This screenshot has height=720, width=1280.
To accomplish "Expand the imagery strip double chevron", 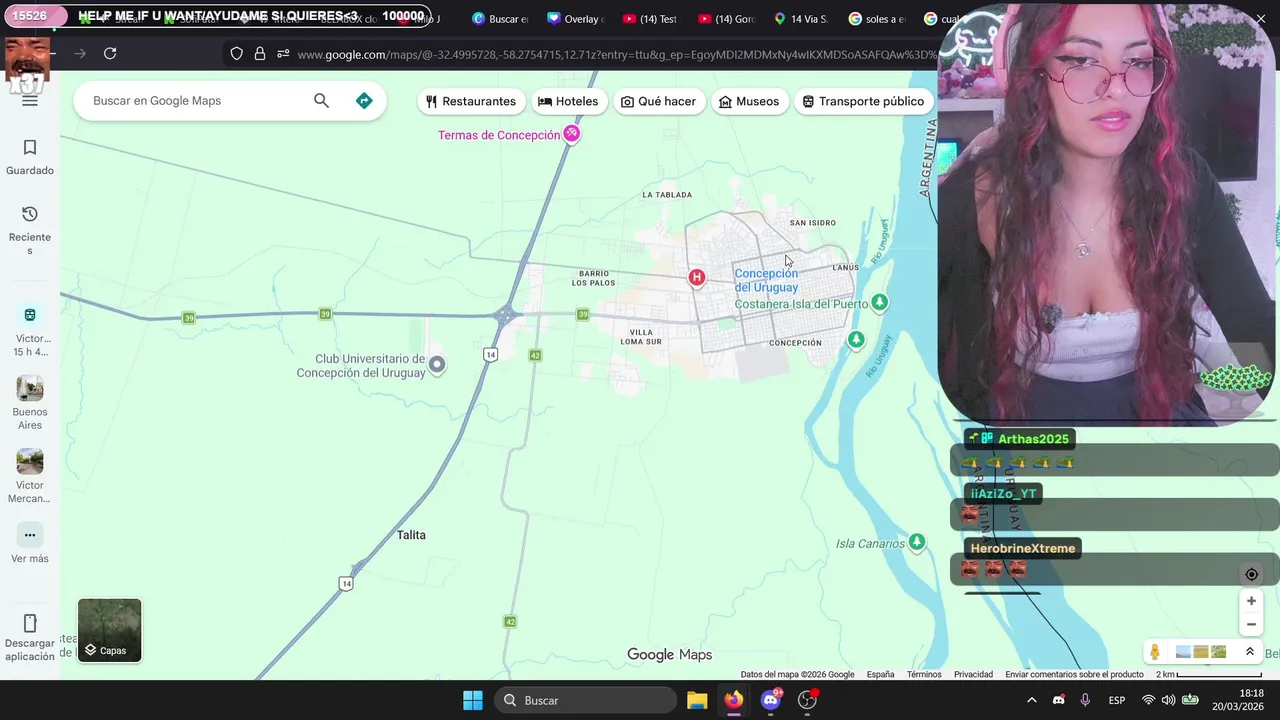I will [x=1249, y=652].
